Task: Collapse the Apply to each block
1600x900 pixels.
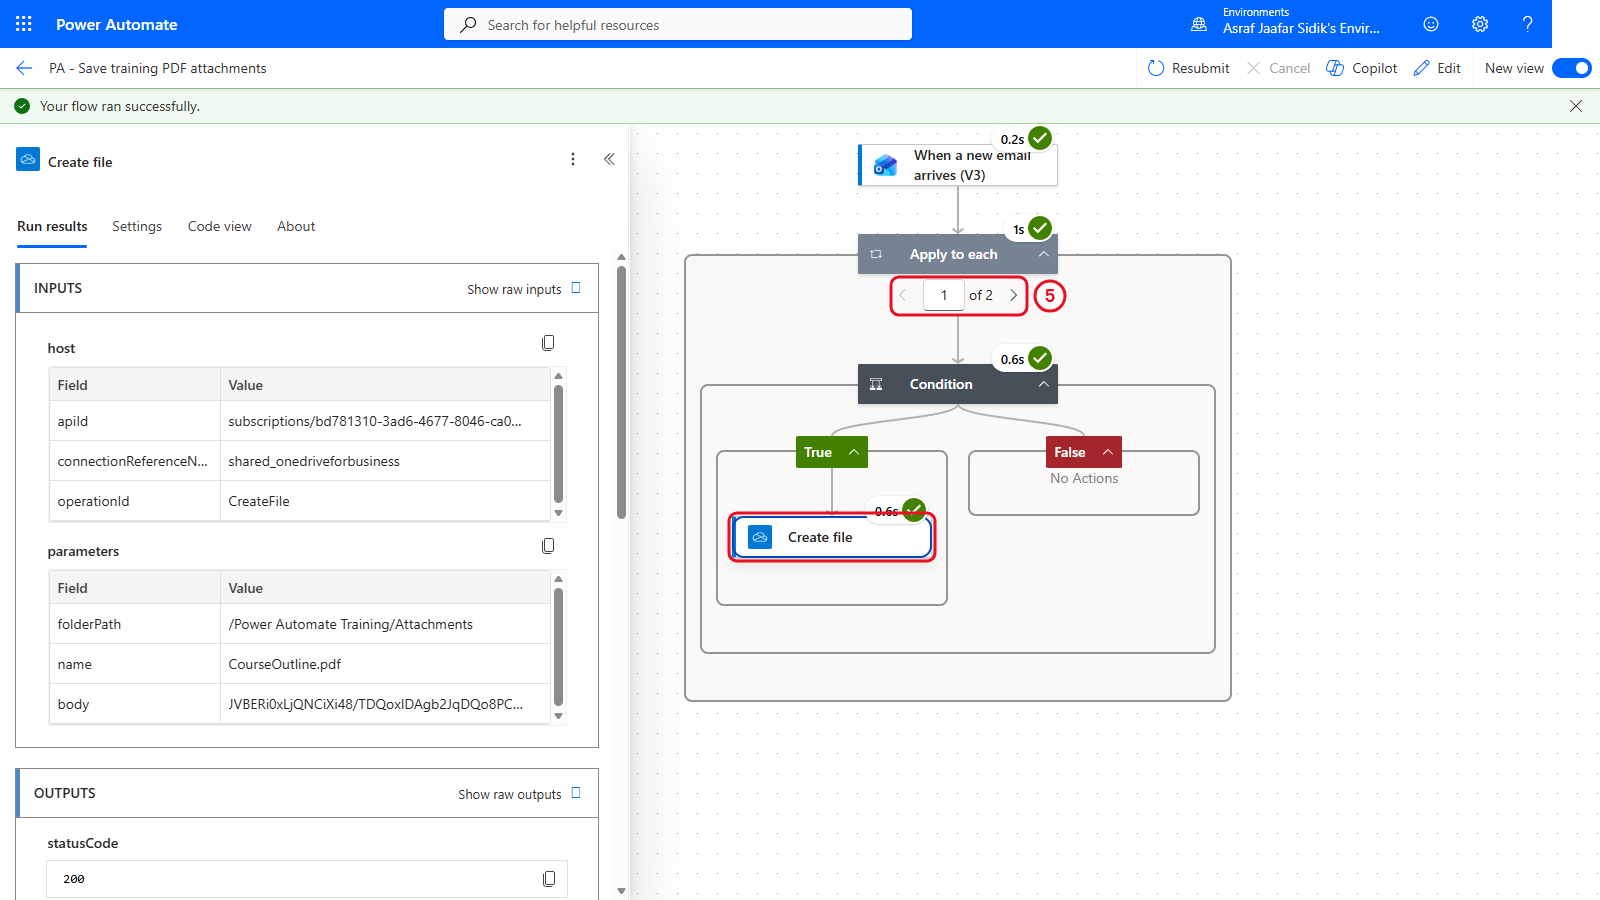Action: pyautogui.click(x=1043, y=254)
